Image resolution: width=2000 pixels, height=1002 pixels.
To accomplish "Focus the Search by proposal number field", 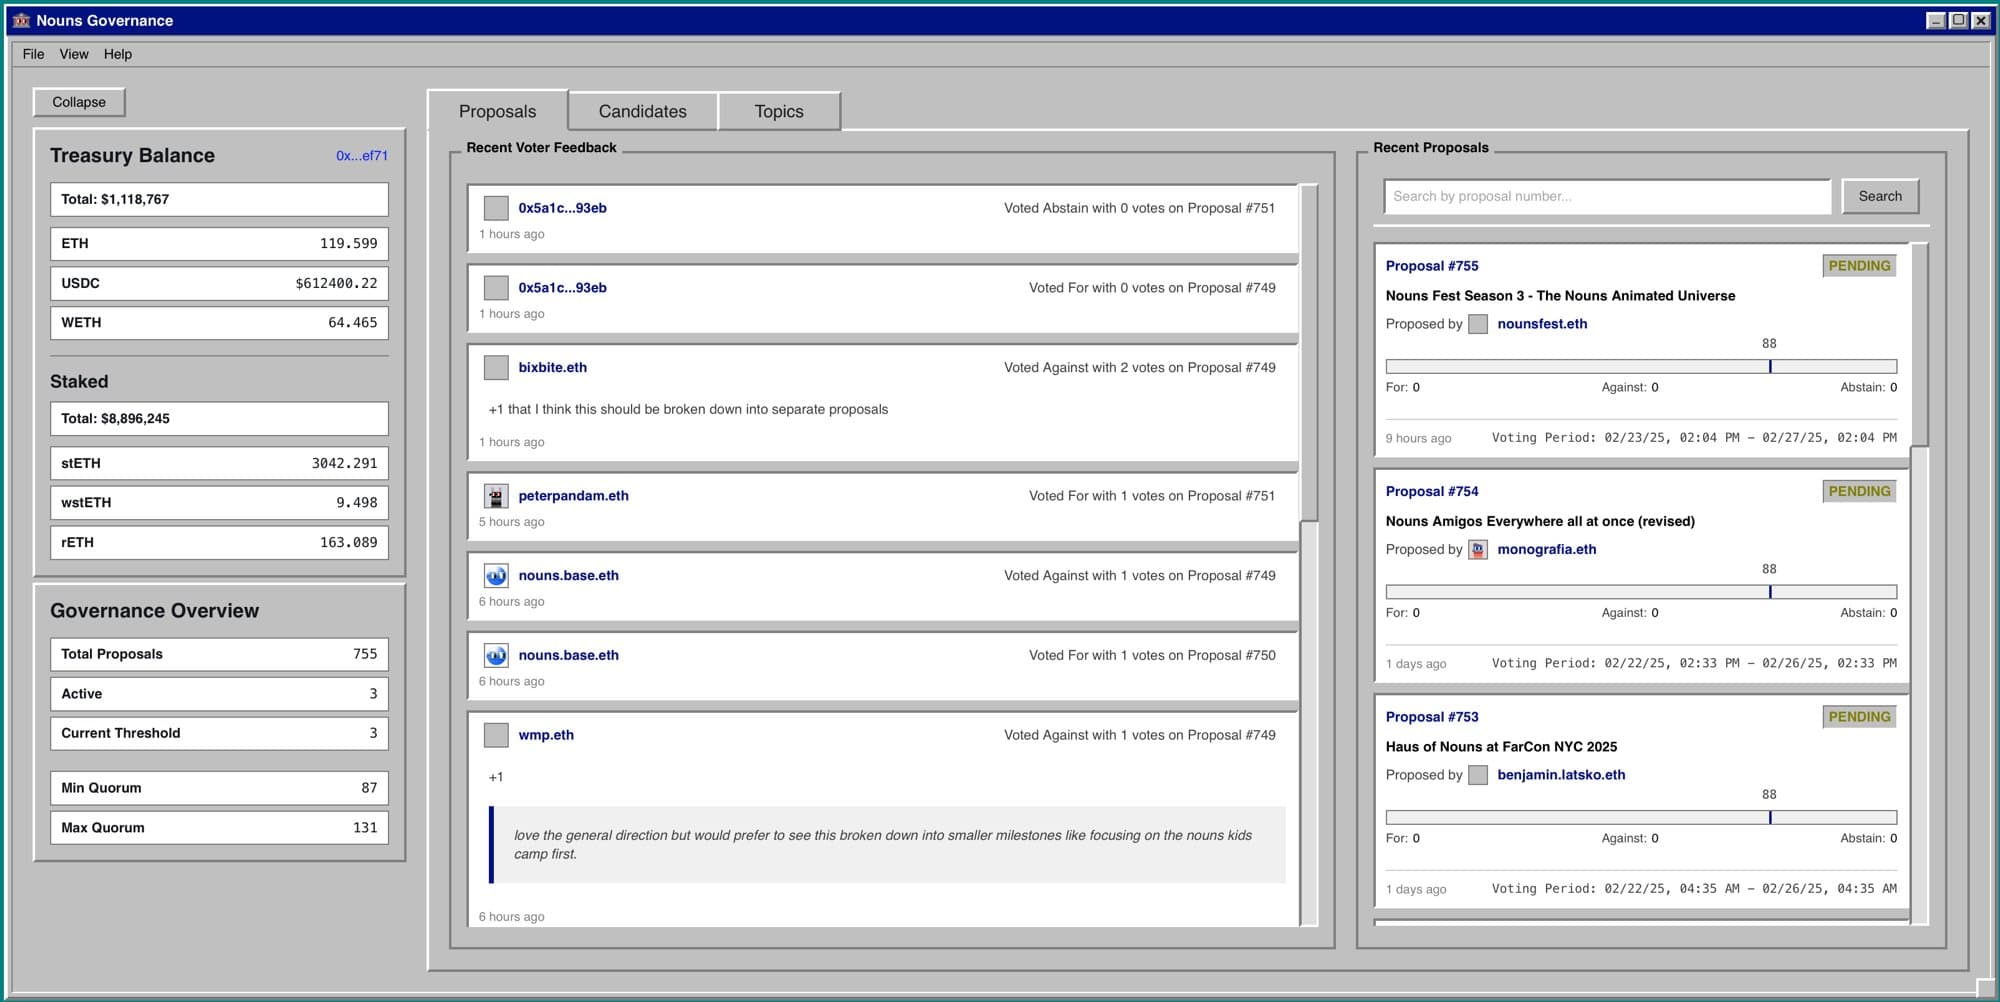I will pos(1608,197).
